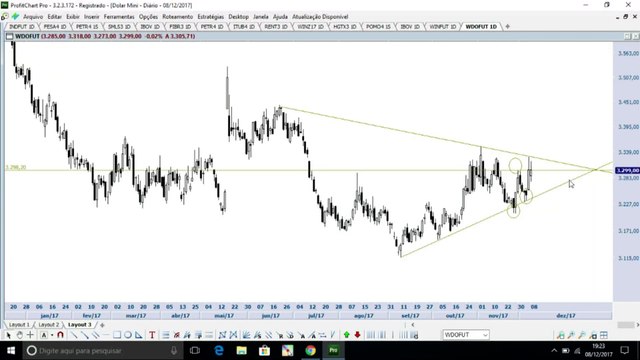Switch to the SMLS3 1D tab
Image resolution: width=640 pixels, height=360 pixels.
119,27
